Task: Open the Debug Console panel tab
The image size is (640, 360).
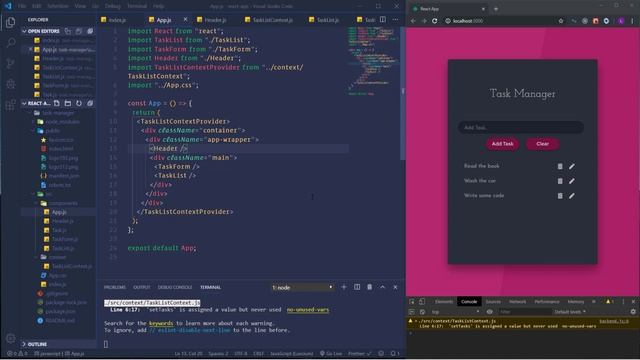Action: (x=175, y=287)
